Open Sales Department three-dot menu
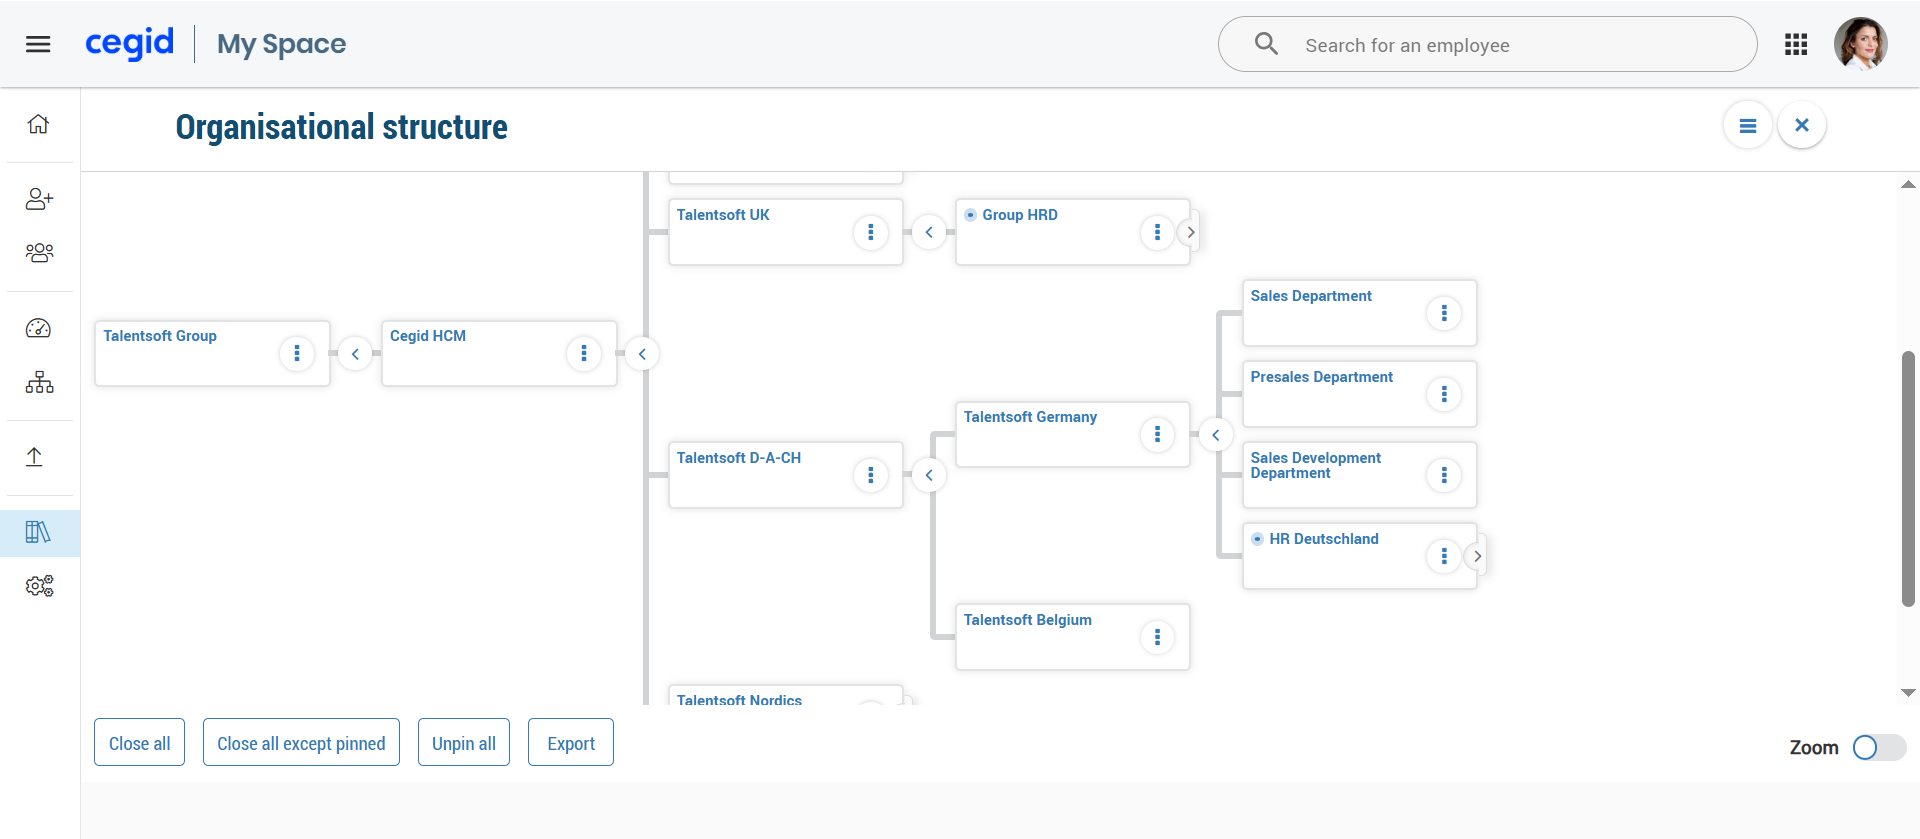Image resolution: width=1920 pixels, height=839 pixels. click(x=1444, y=313)
